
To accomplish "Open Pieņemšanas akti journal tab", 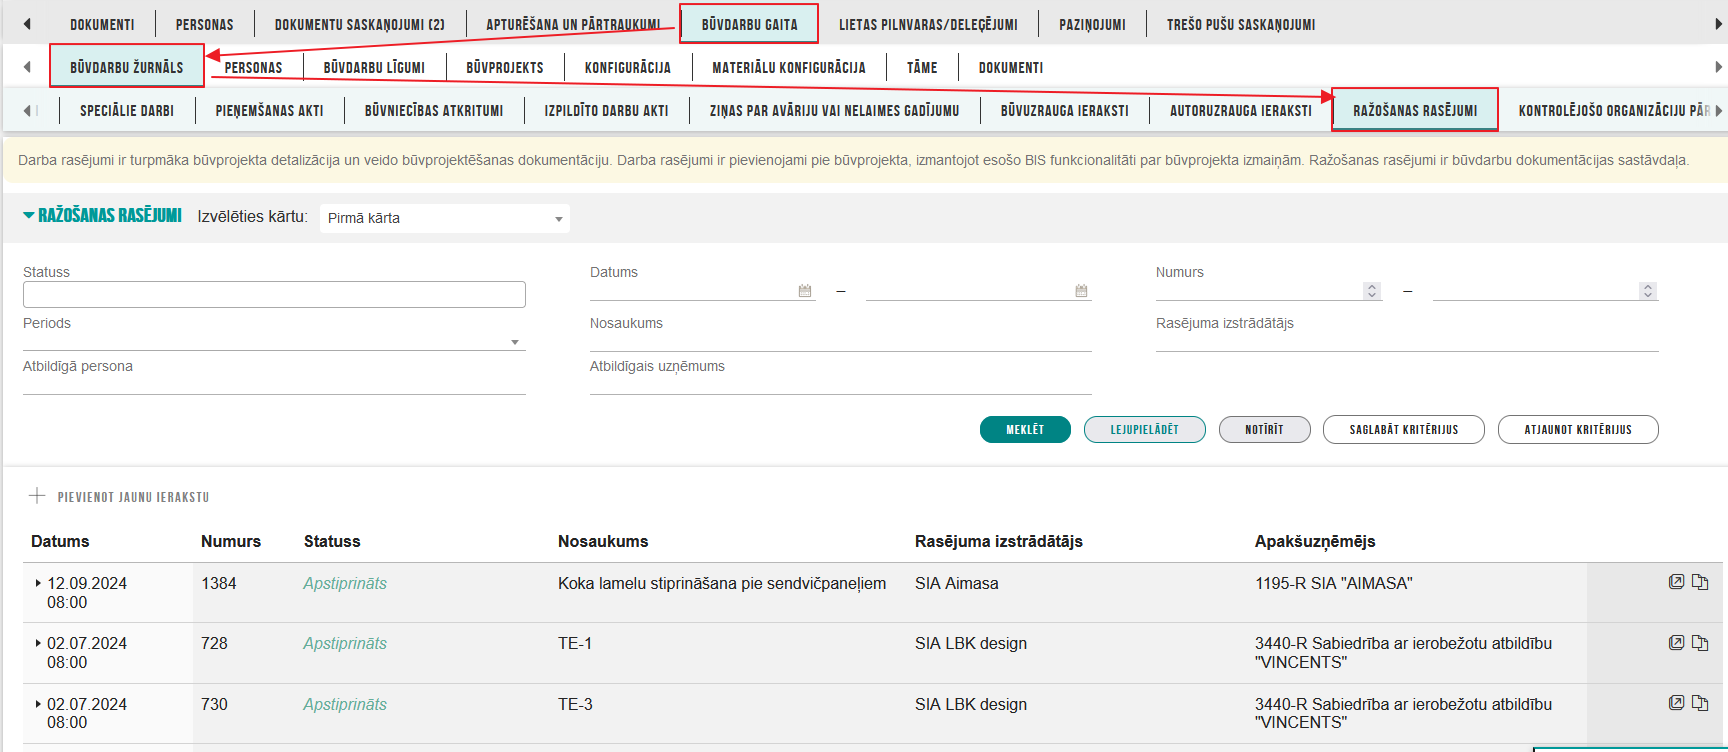I will pyautogui.click(x=269, y=110).
